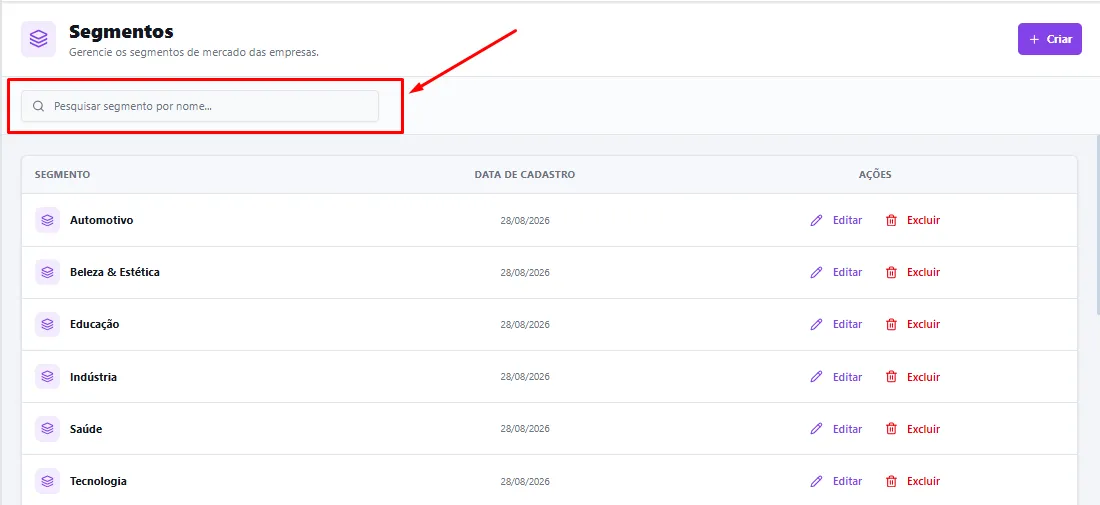Click Editar text for Educação

[x=847, y=324]
